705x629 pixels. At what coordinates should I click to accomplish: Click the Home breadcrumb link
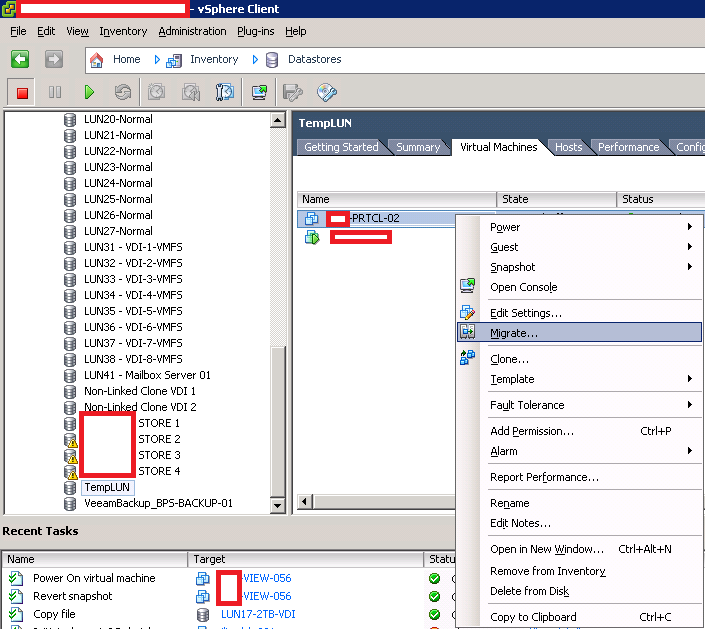point(126,59)
